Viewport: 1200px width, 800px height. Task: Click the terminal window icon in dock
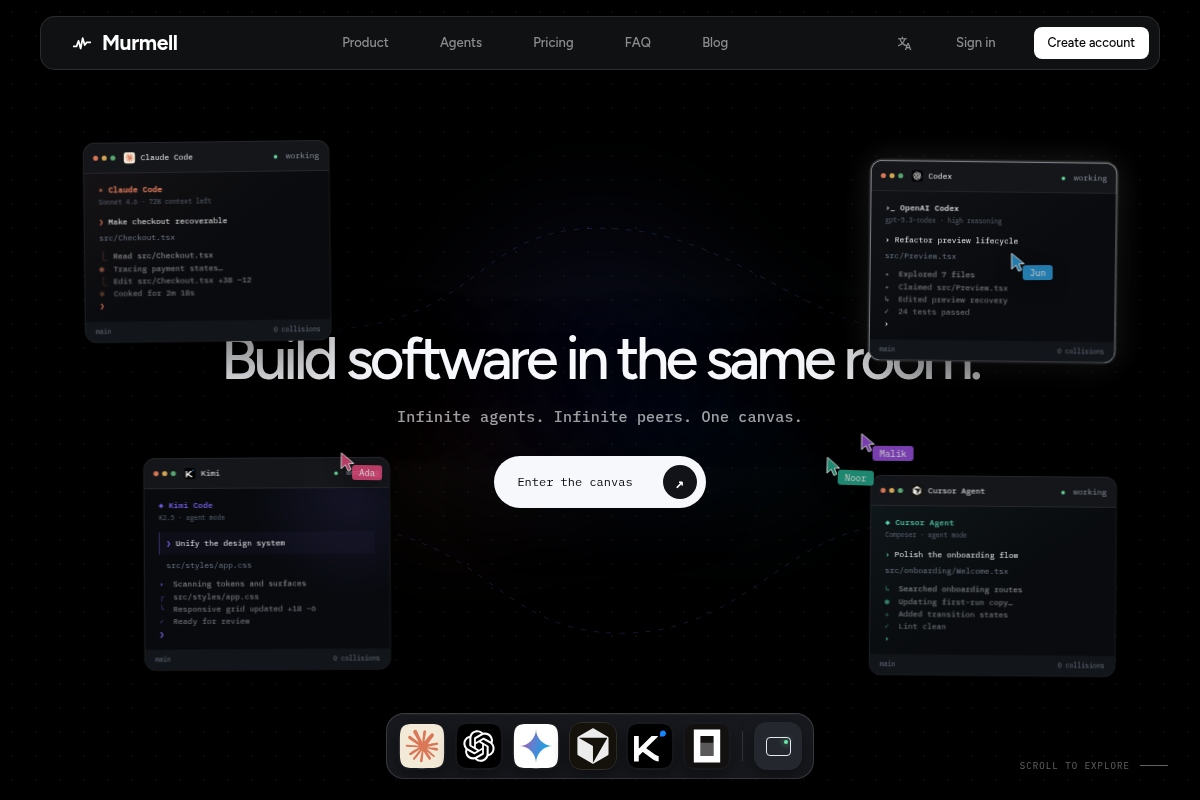tap(778, 746)
